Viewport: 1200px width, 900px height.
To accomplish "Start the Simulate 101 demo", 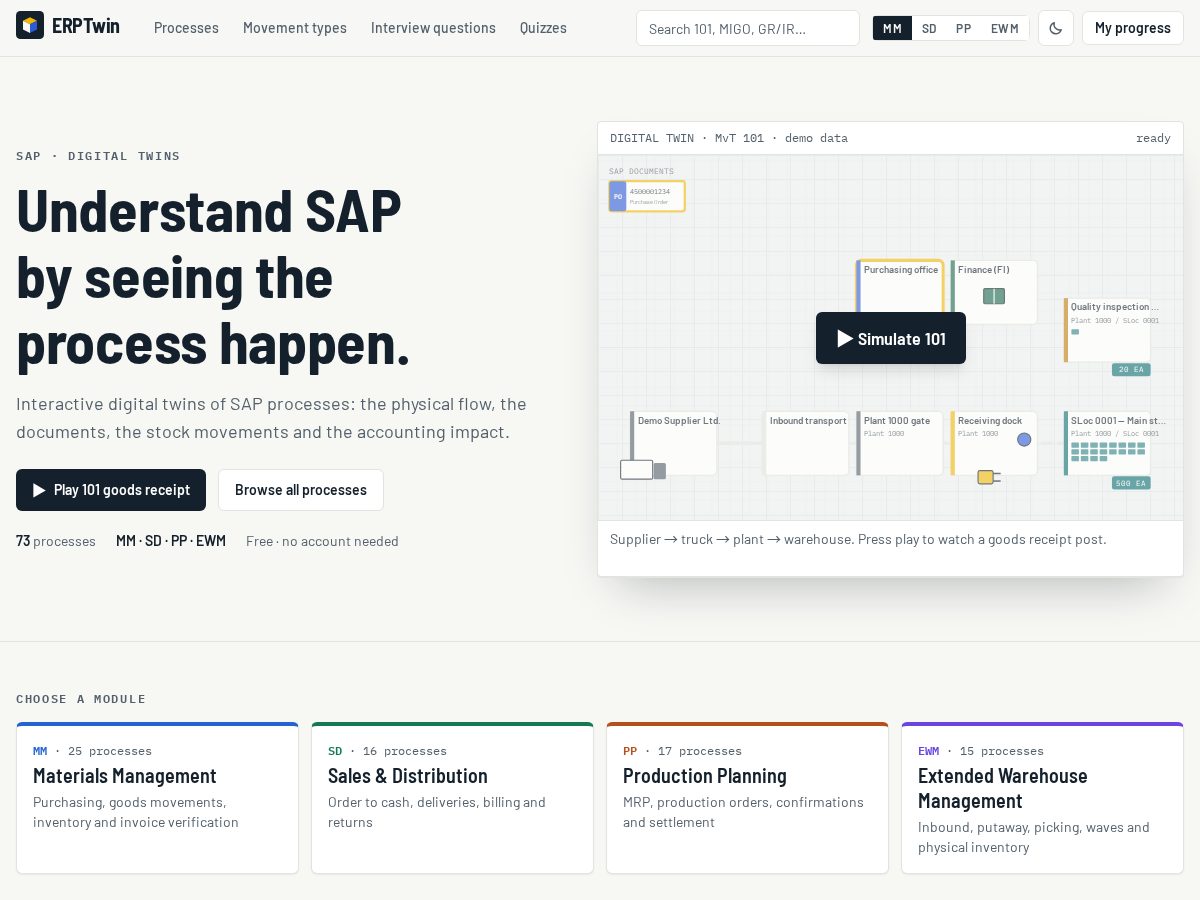I will 891,338.
